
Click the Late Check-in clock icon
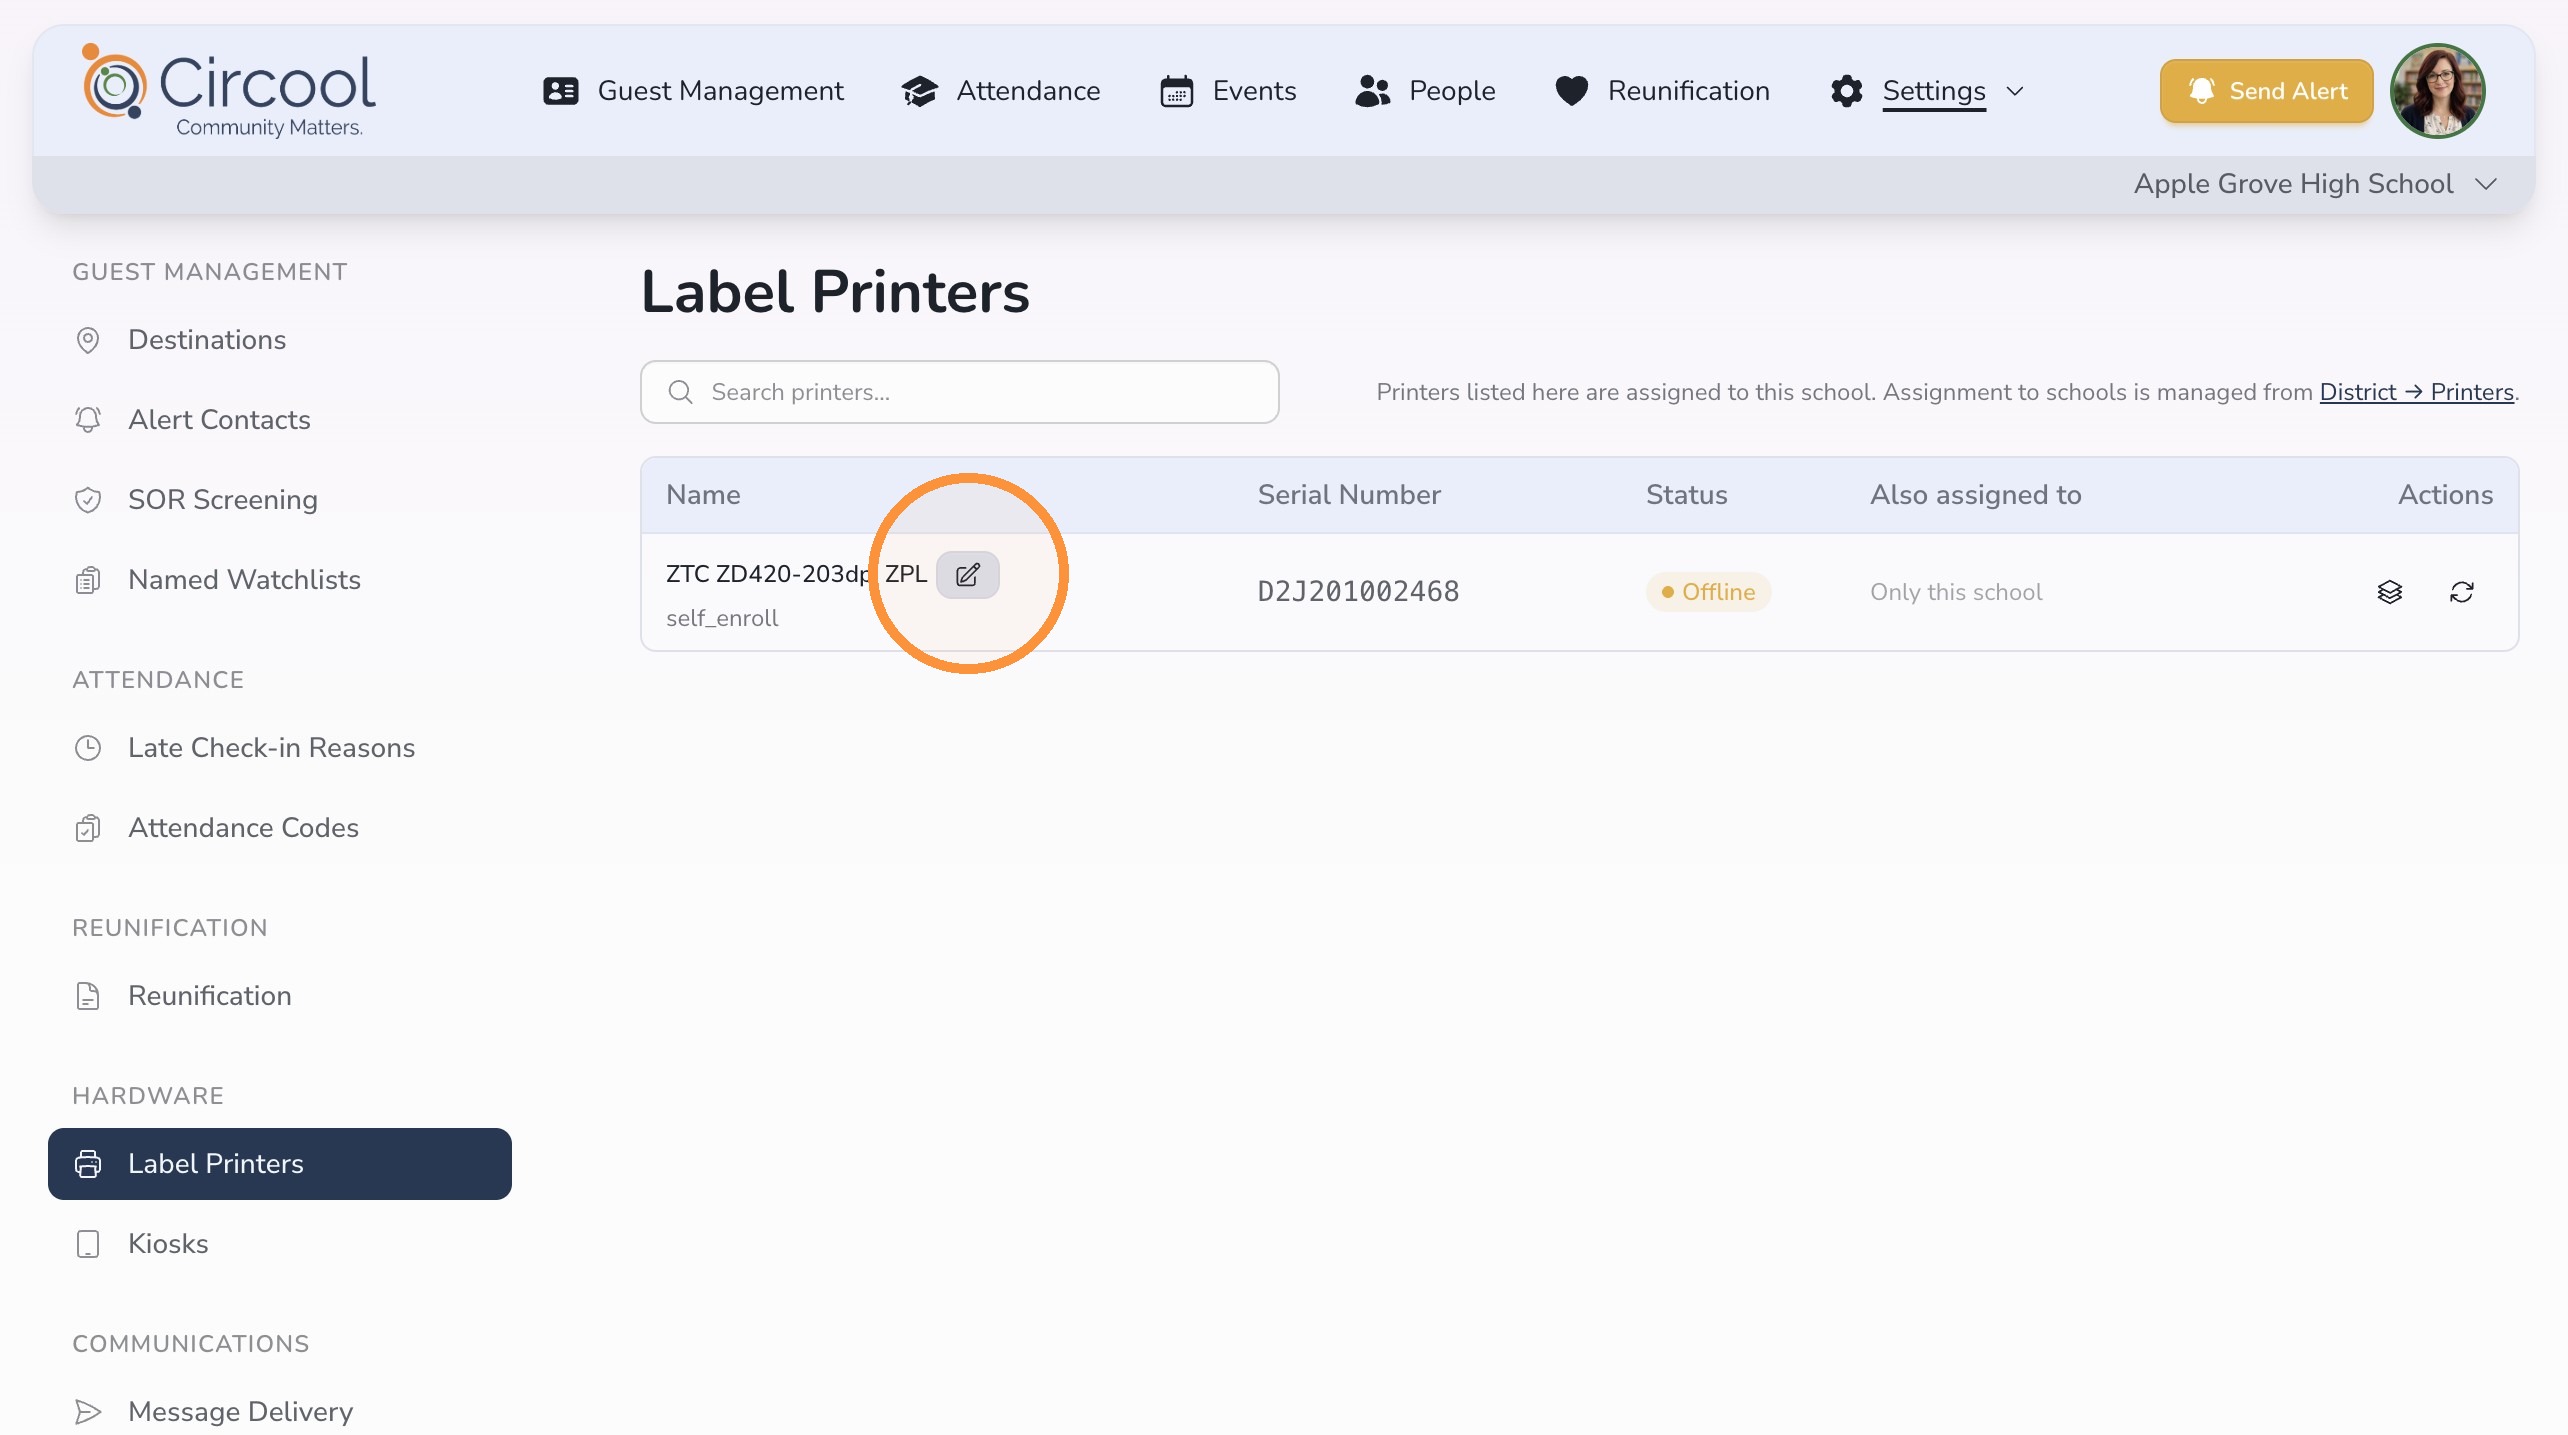tap(88, 748)
